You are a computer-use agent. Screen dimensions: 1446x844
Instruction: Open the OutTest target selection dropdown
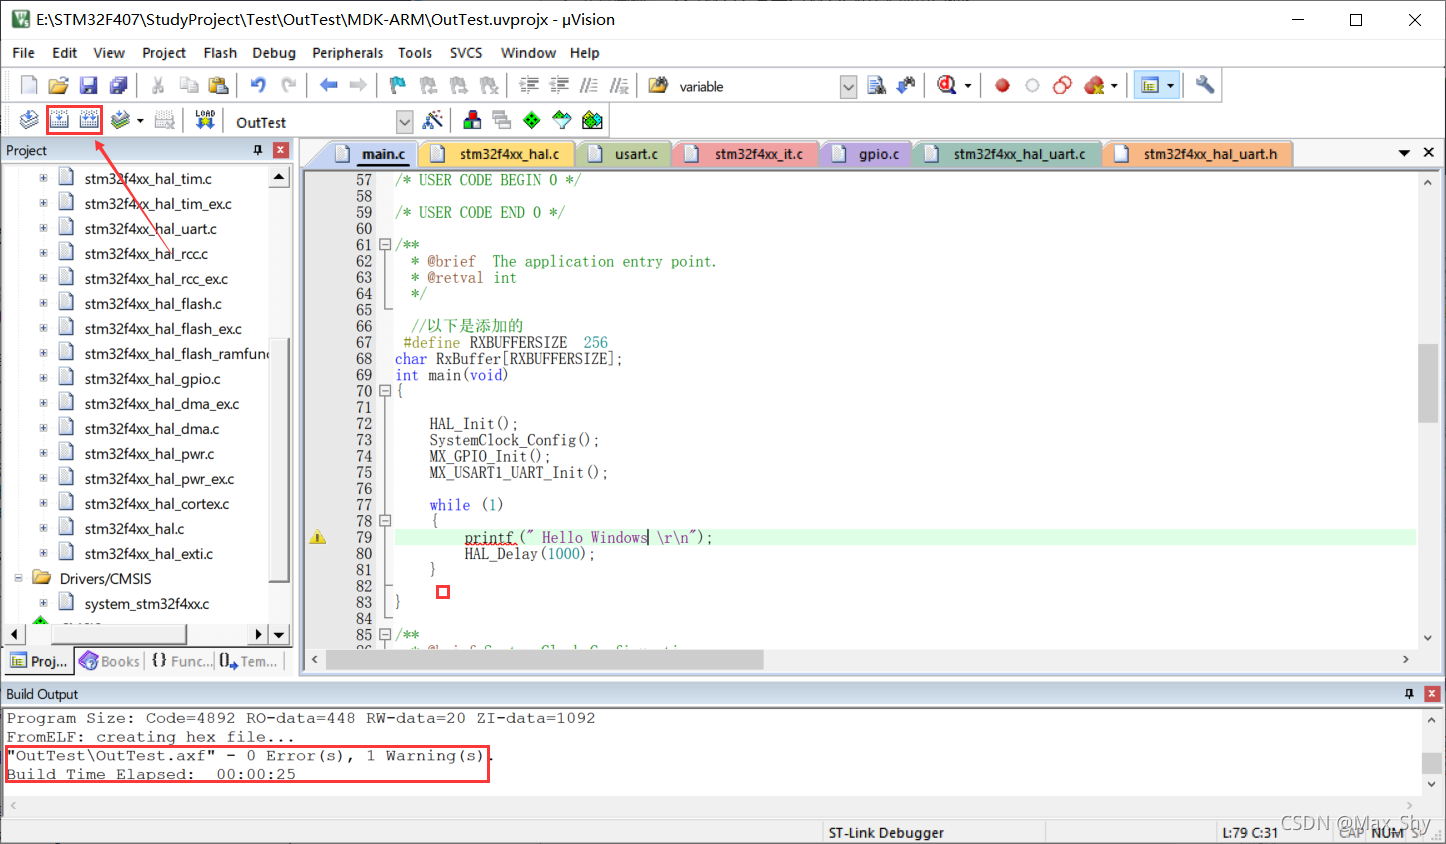(x=404, y=122)
